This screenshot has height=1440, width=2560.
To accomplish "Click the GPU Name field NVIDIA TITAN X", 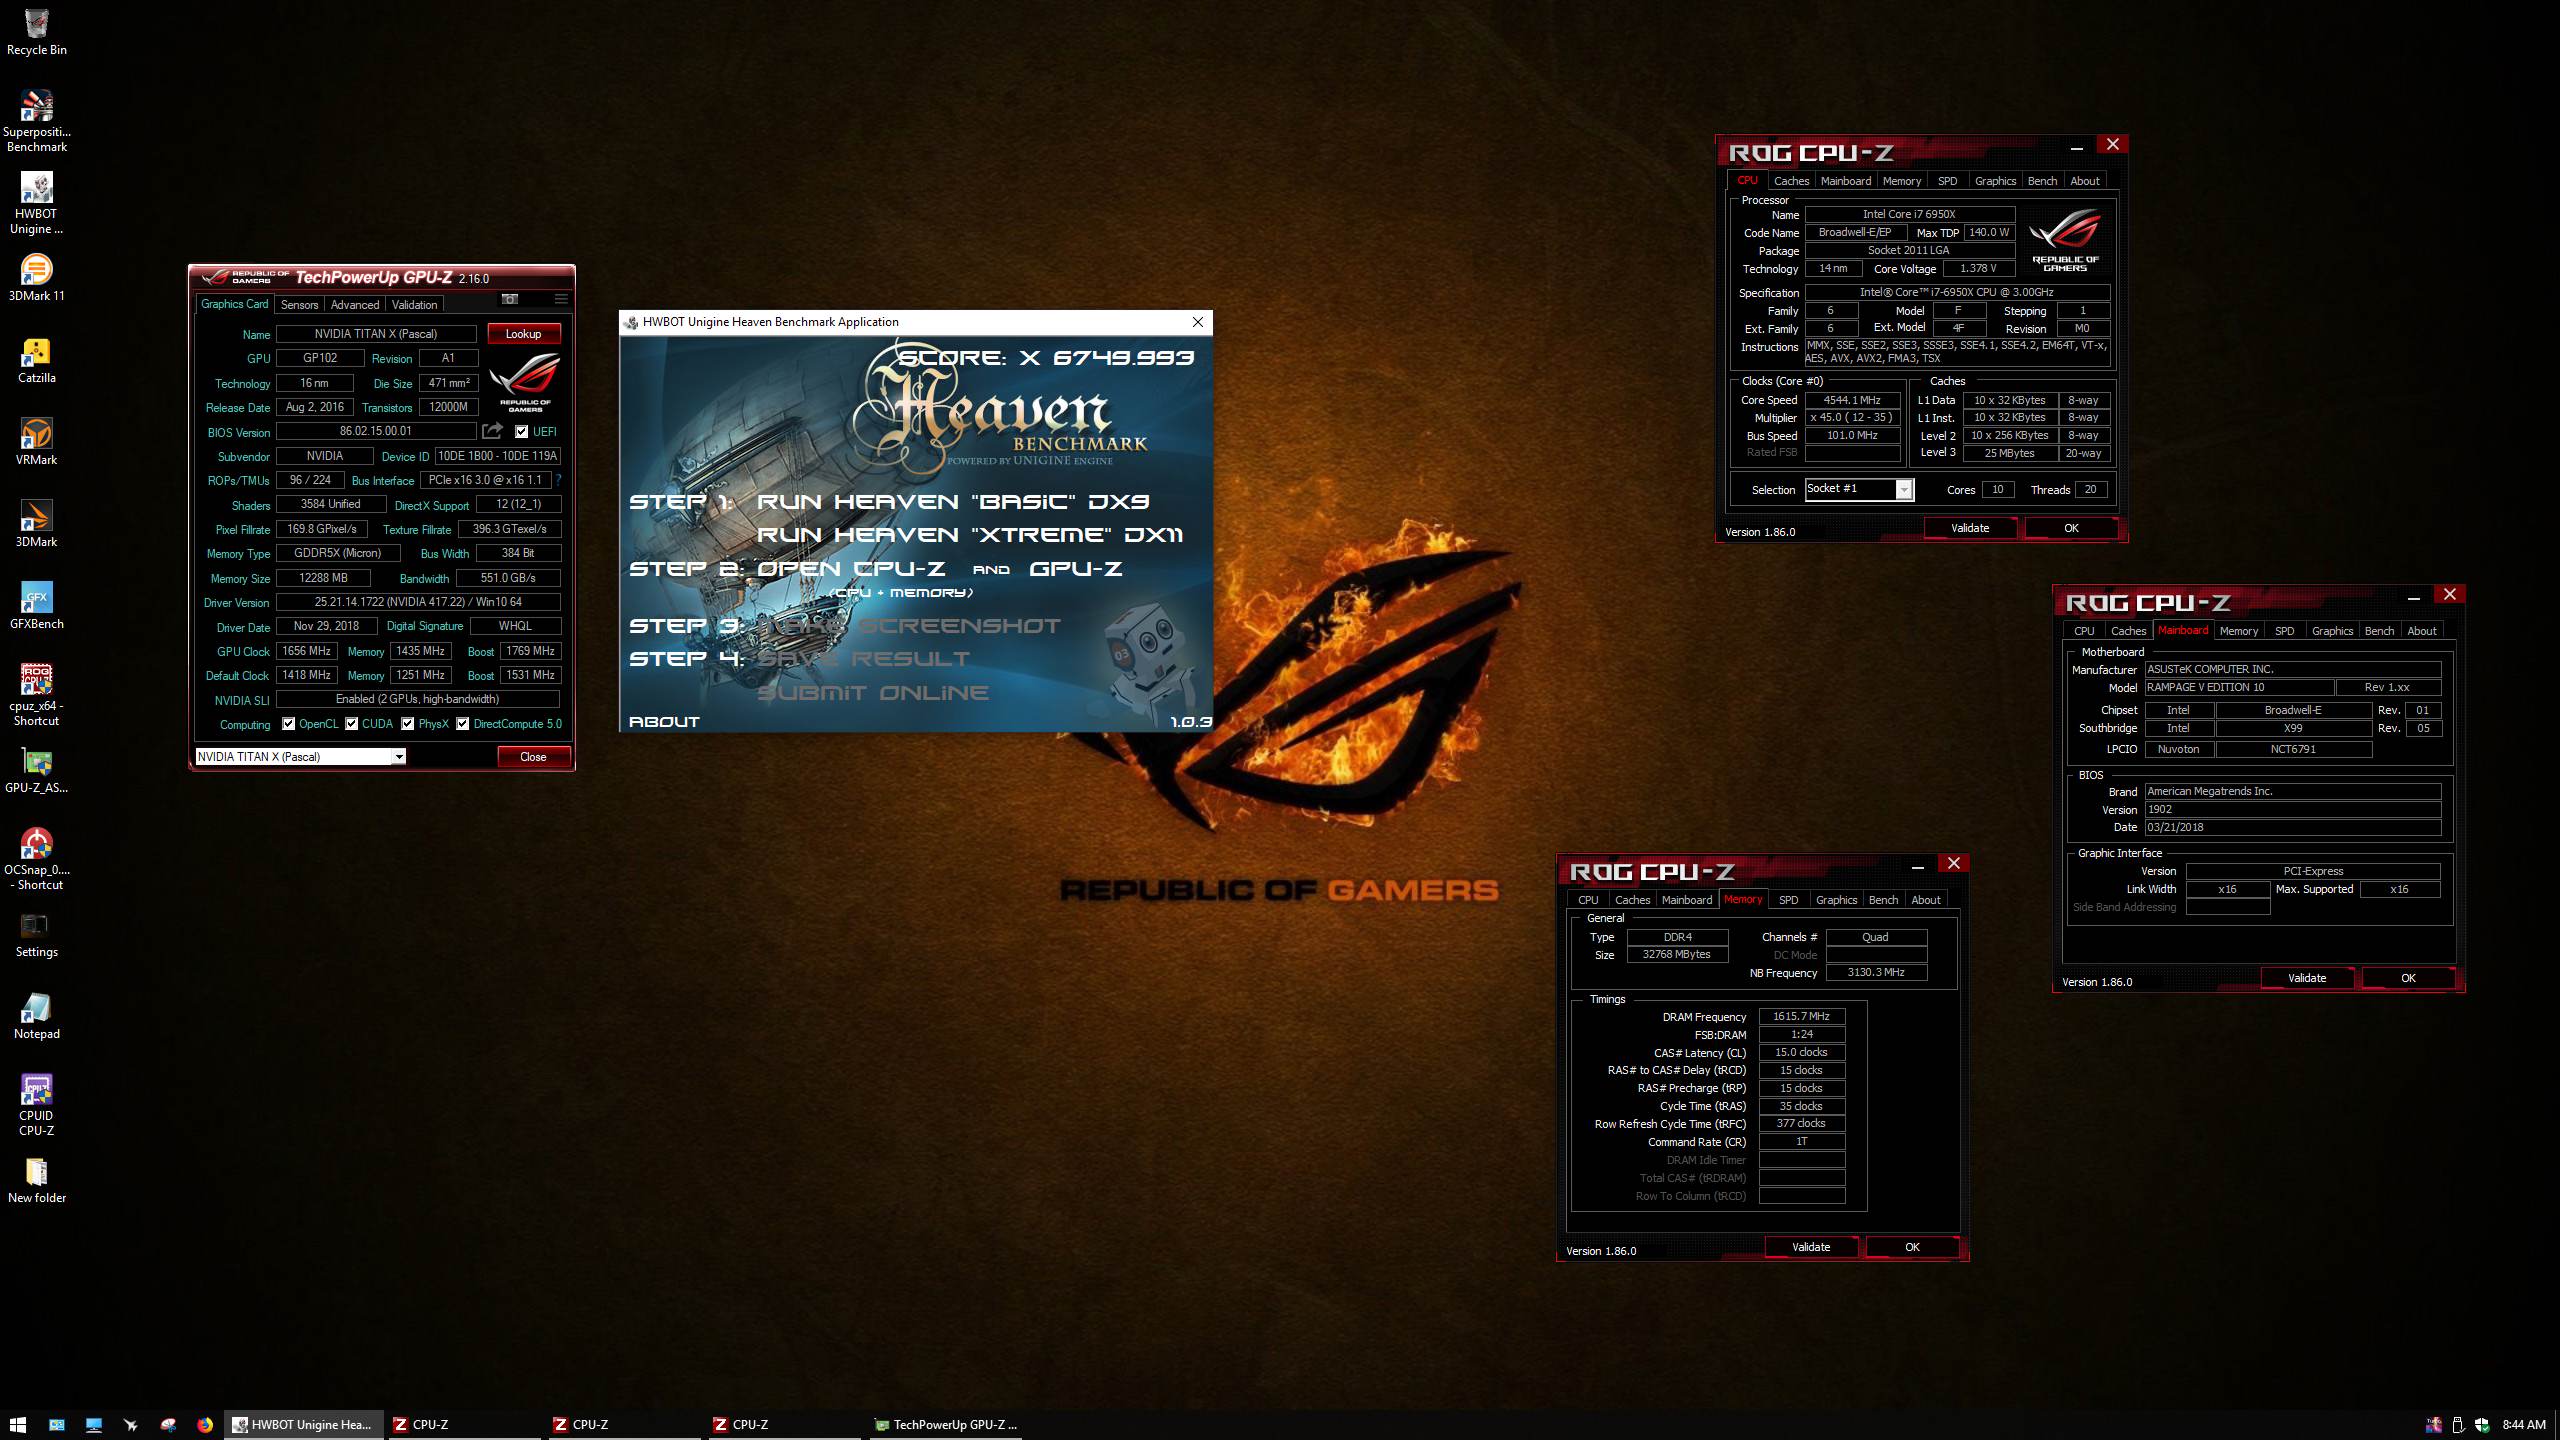I will click(376, 334).
